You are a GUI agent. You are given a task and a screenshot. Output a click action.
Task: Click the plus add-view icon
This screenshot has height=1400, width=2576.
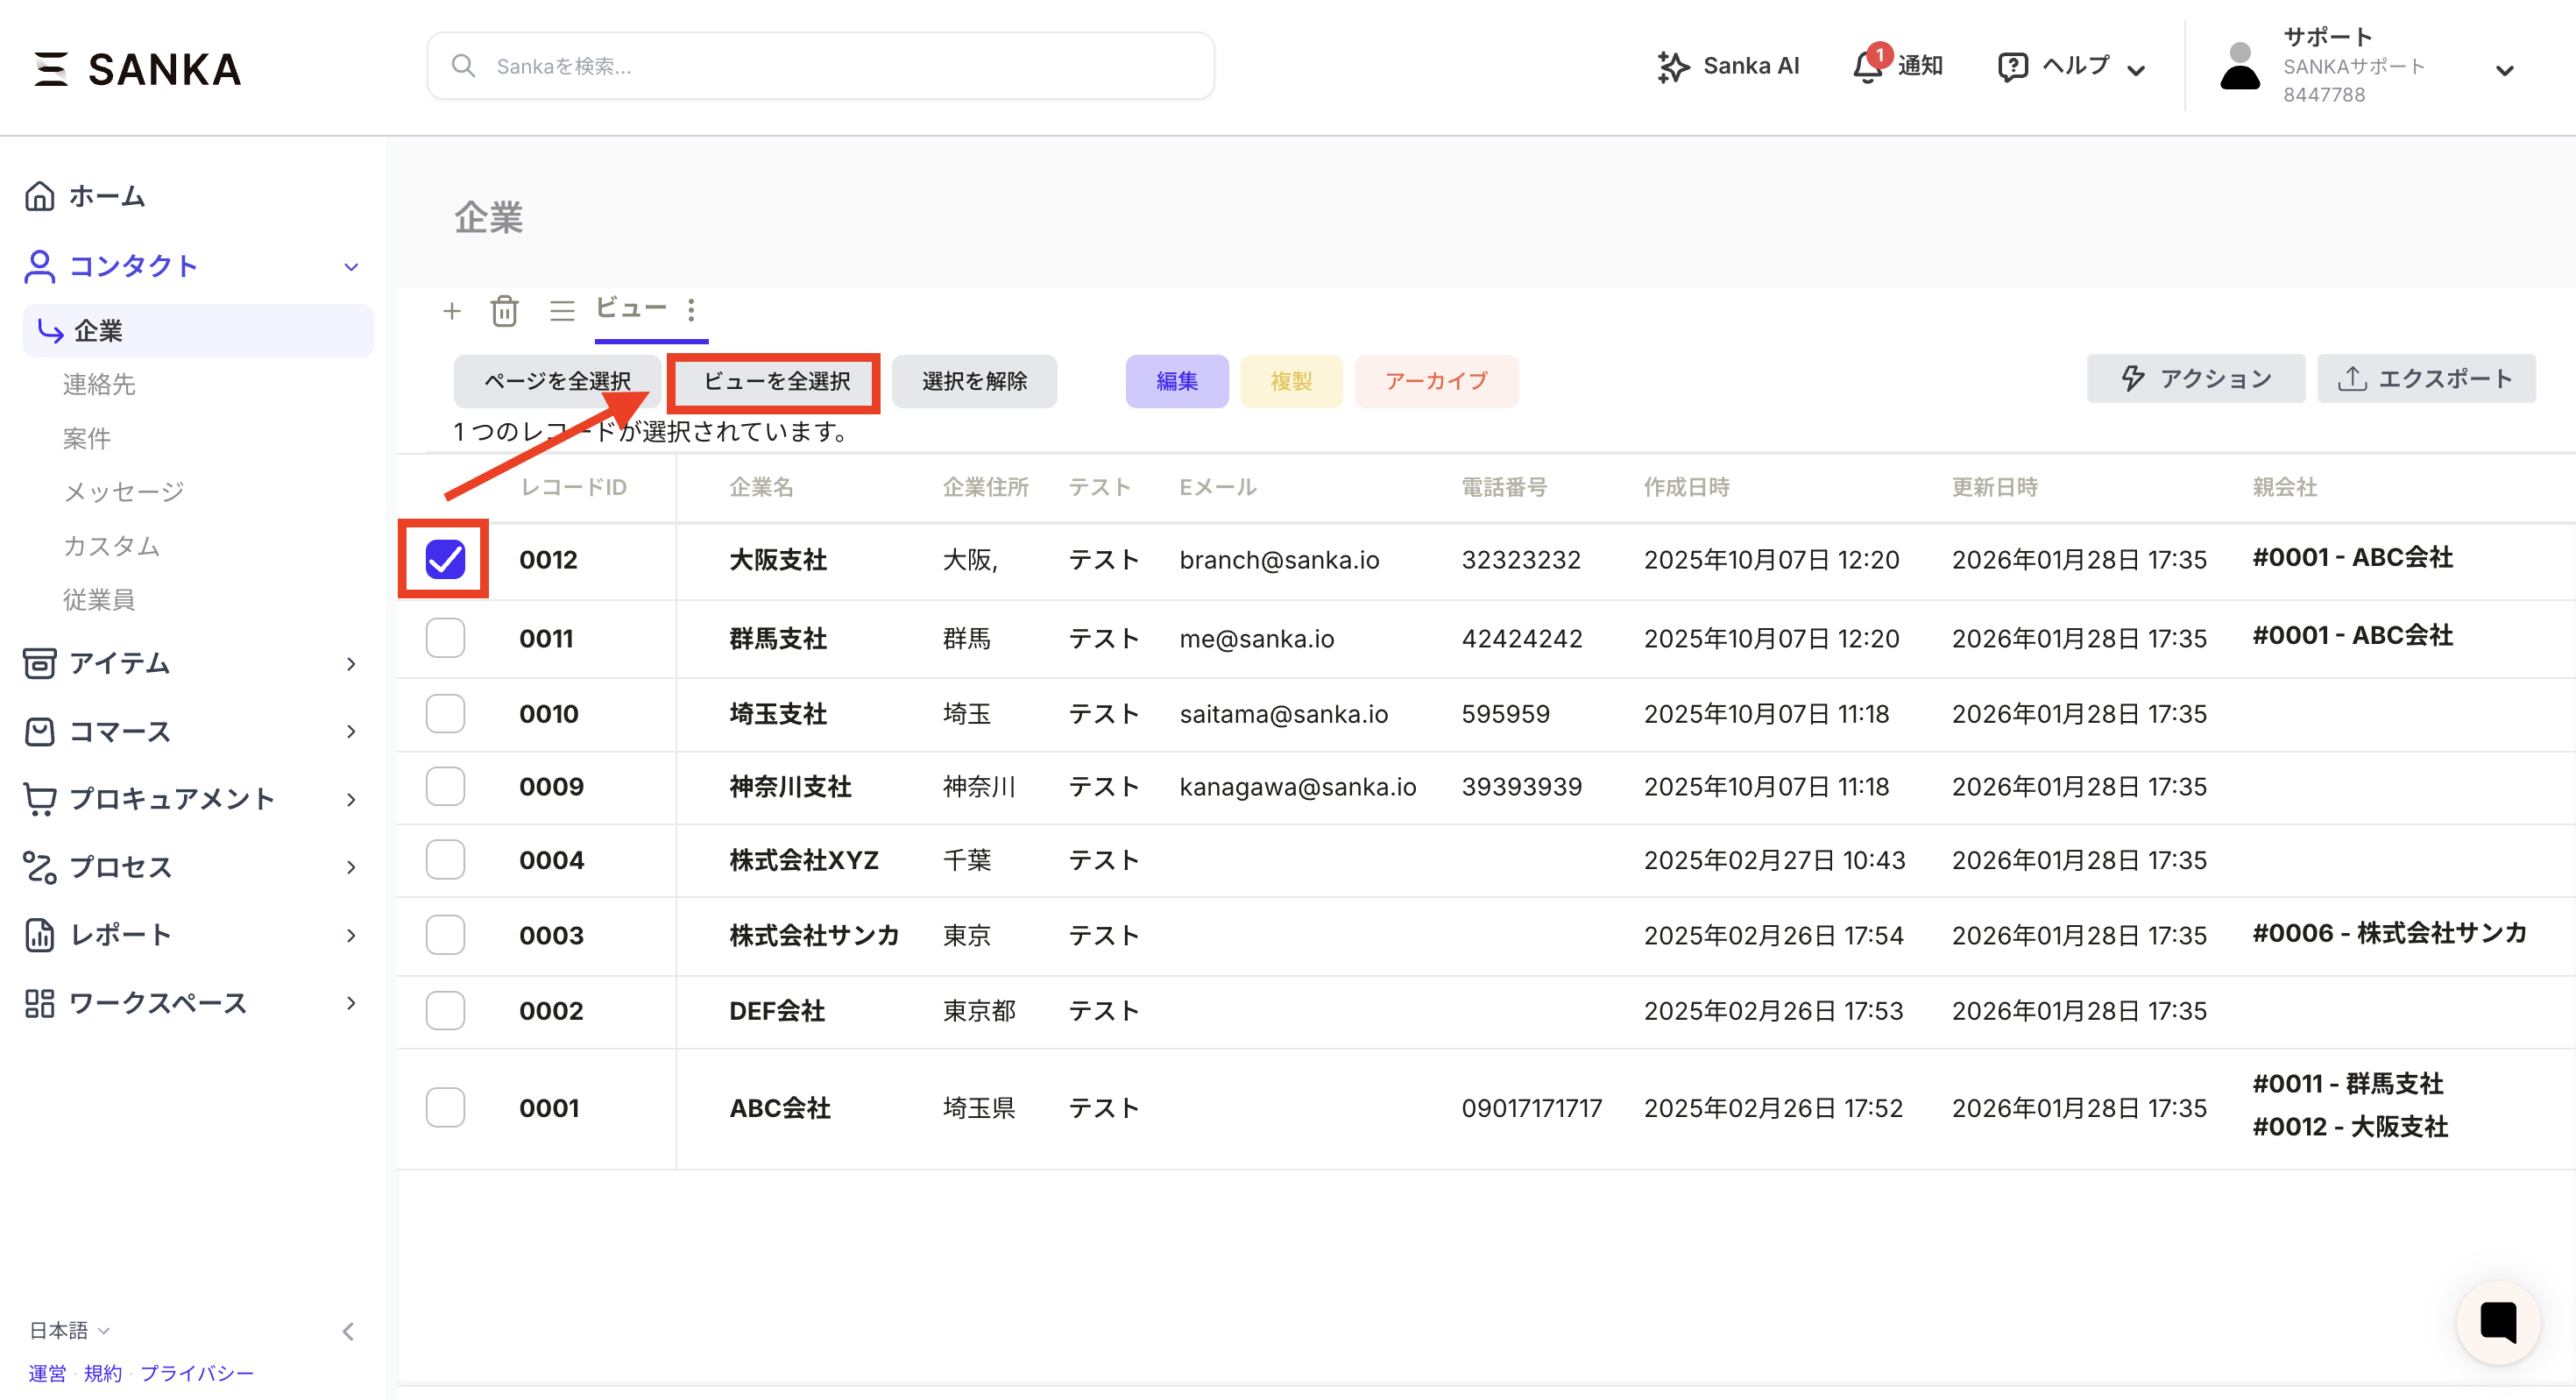[x=452, y=311]
